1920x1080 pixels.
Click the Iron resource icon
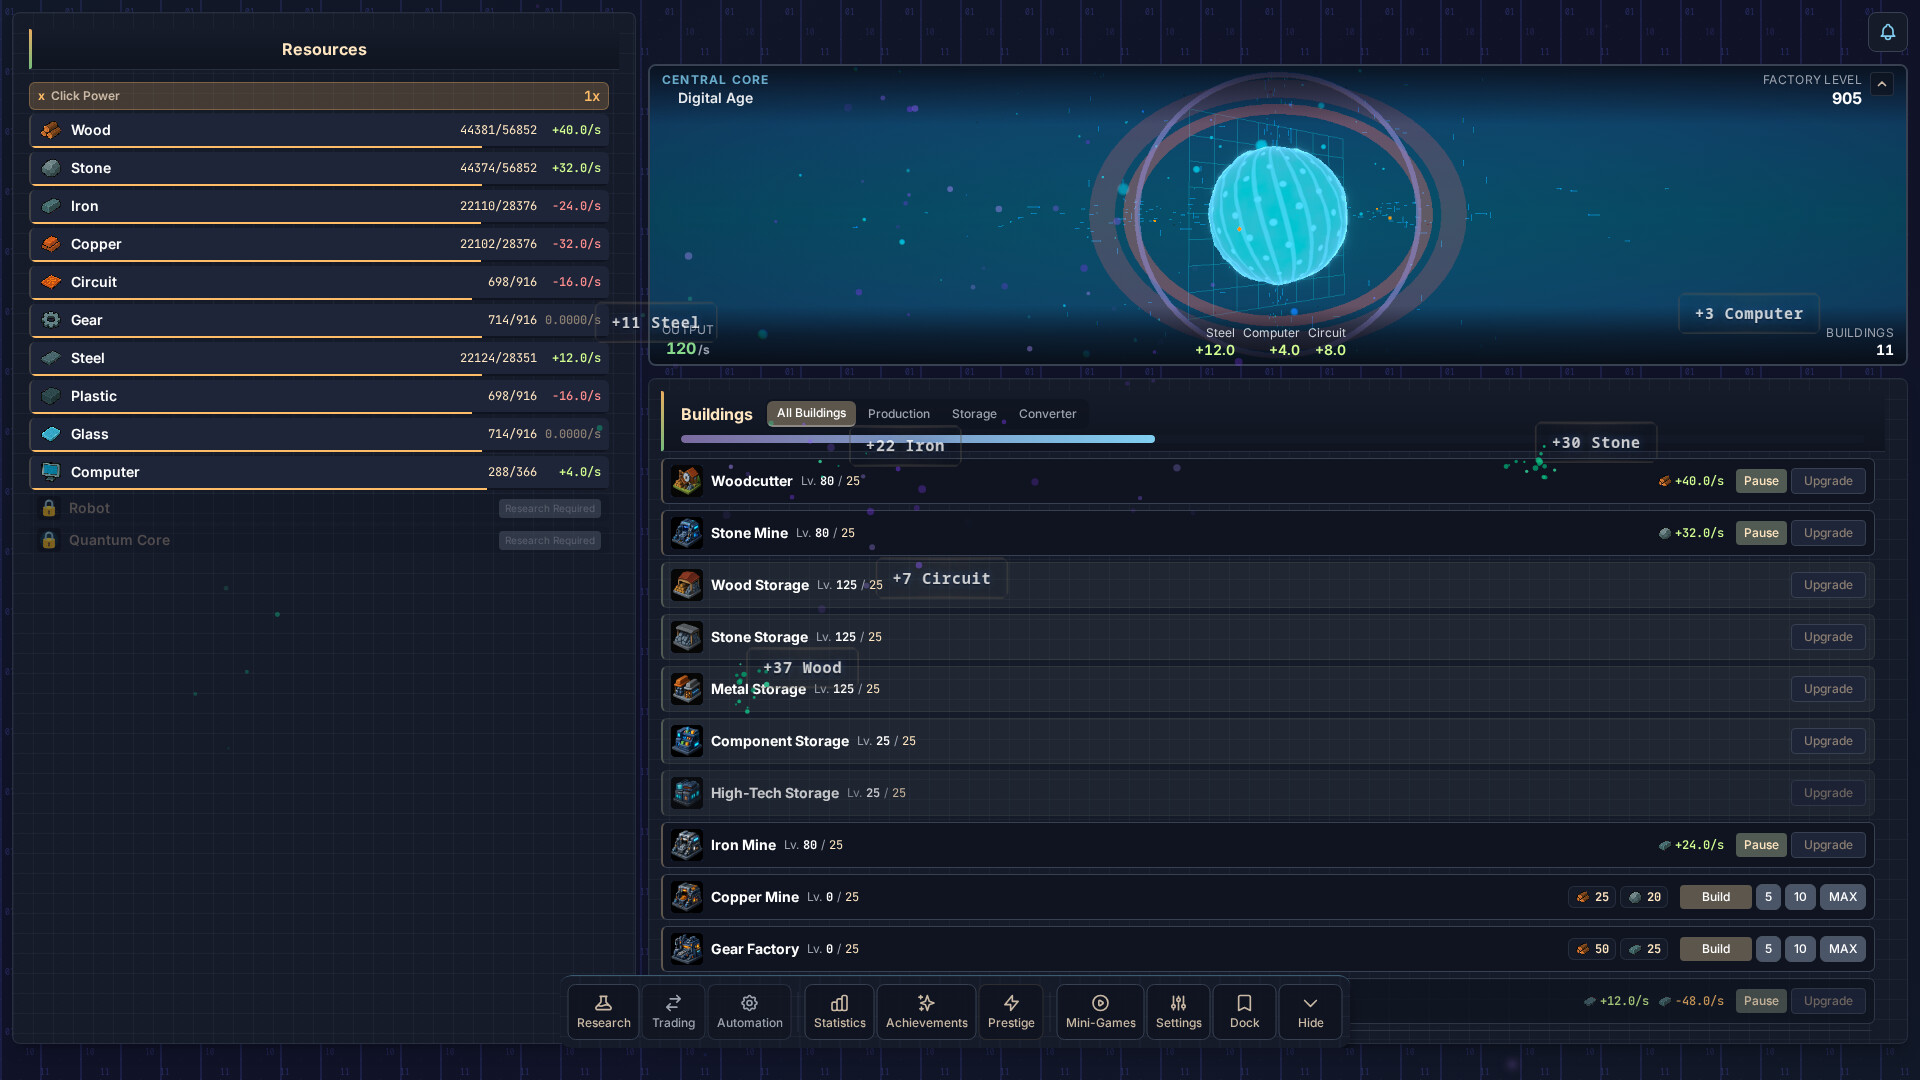[x=51, y=206]
